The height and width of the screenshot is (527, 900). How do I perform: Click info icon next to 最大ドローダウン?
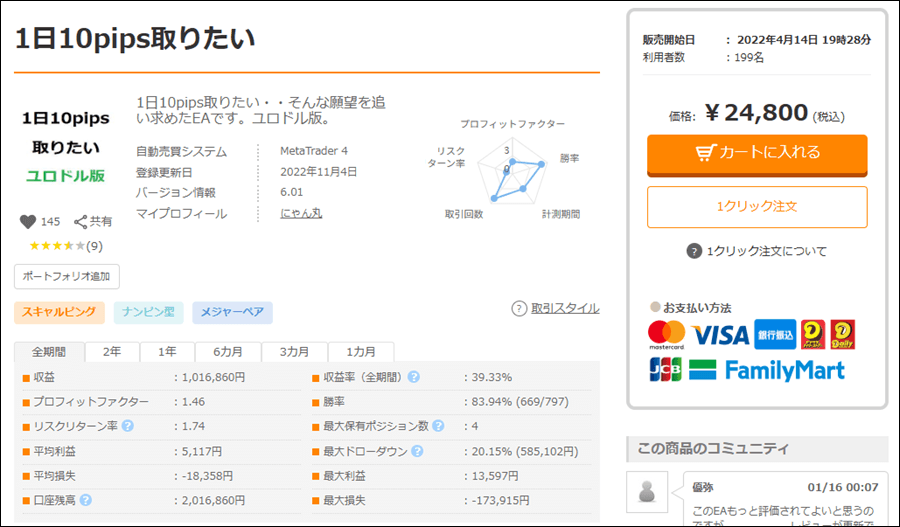(414, 451)
